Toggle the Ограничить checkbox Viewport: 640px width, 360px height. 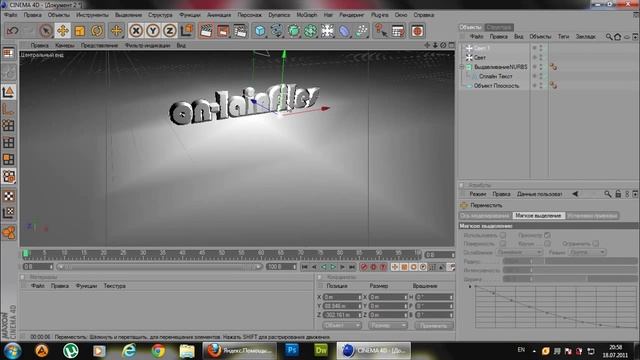coord(596,244)
